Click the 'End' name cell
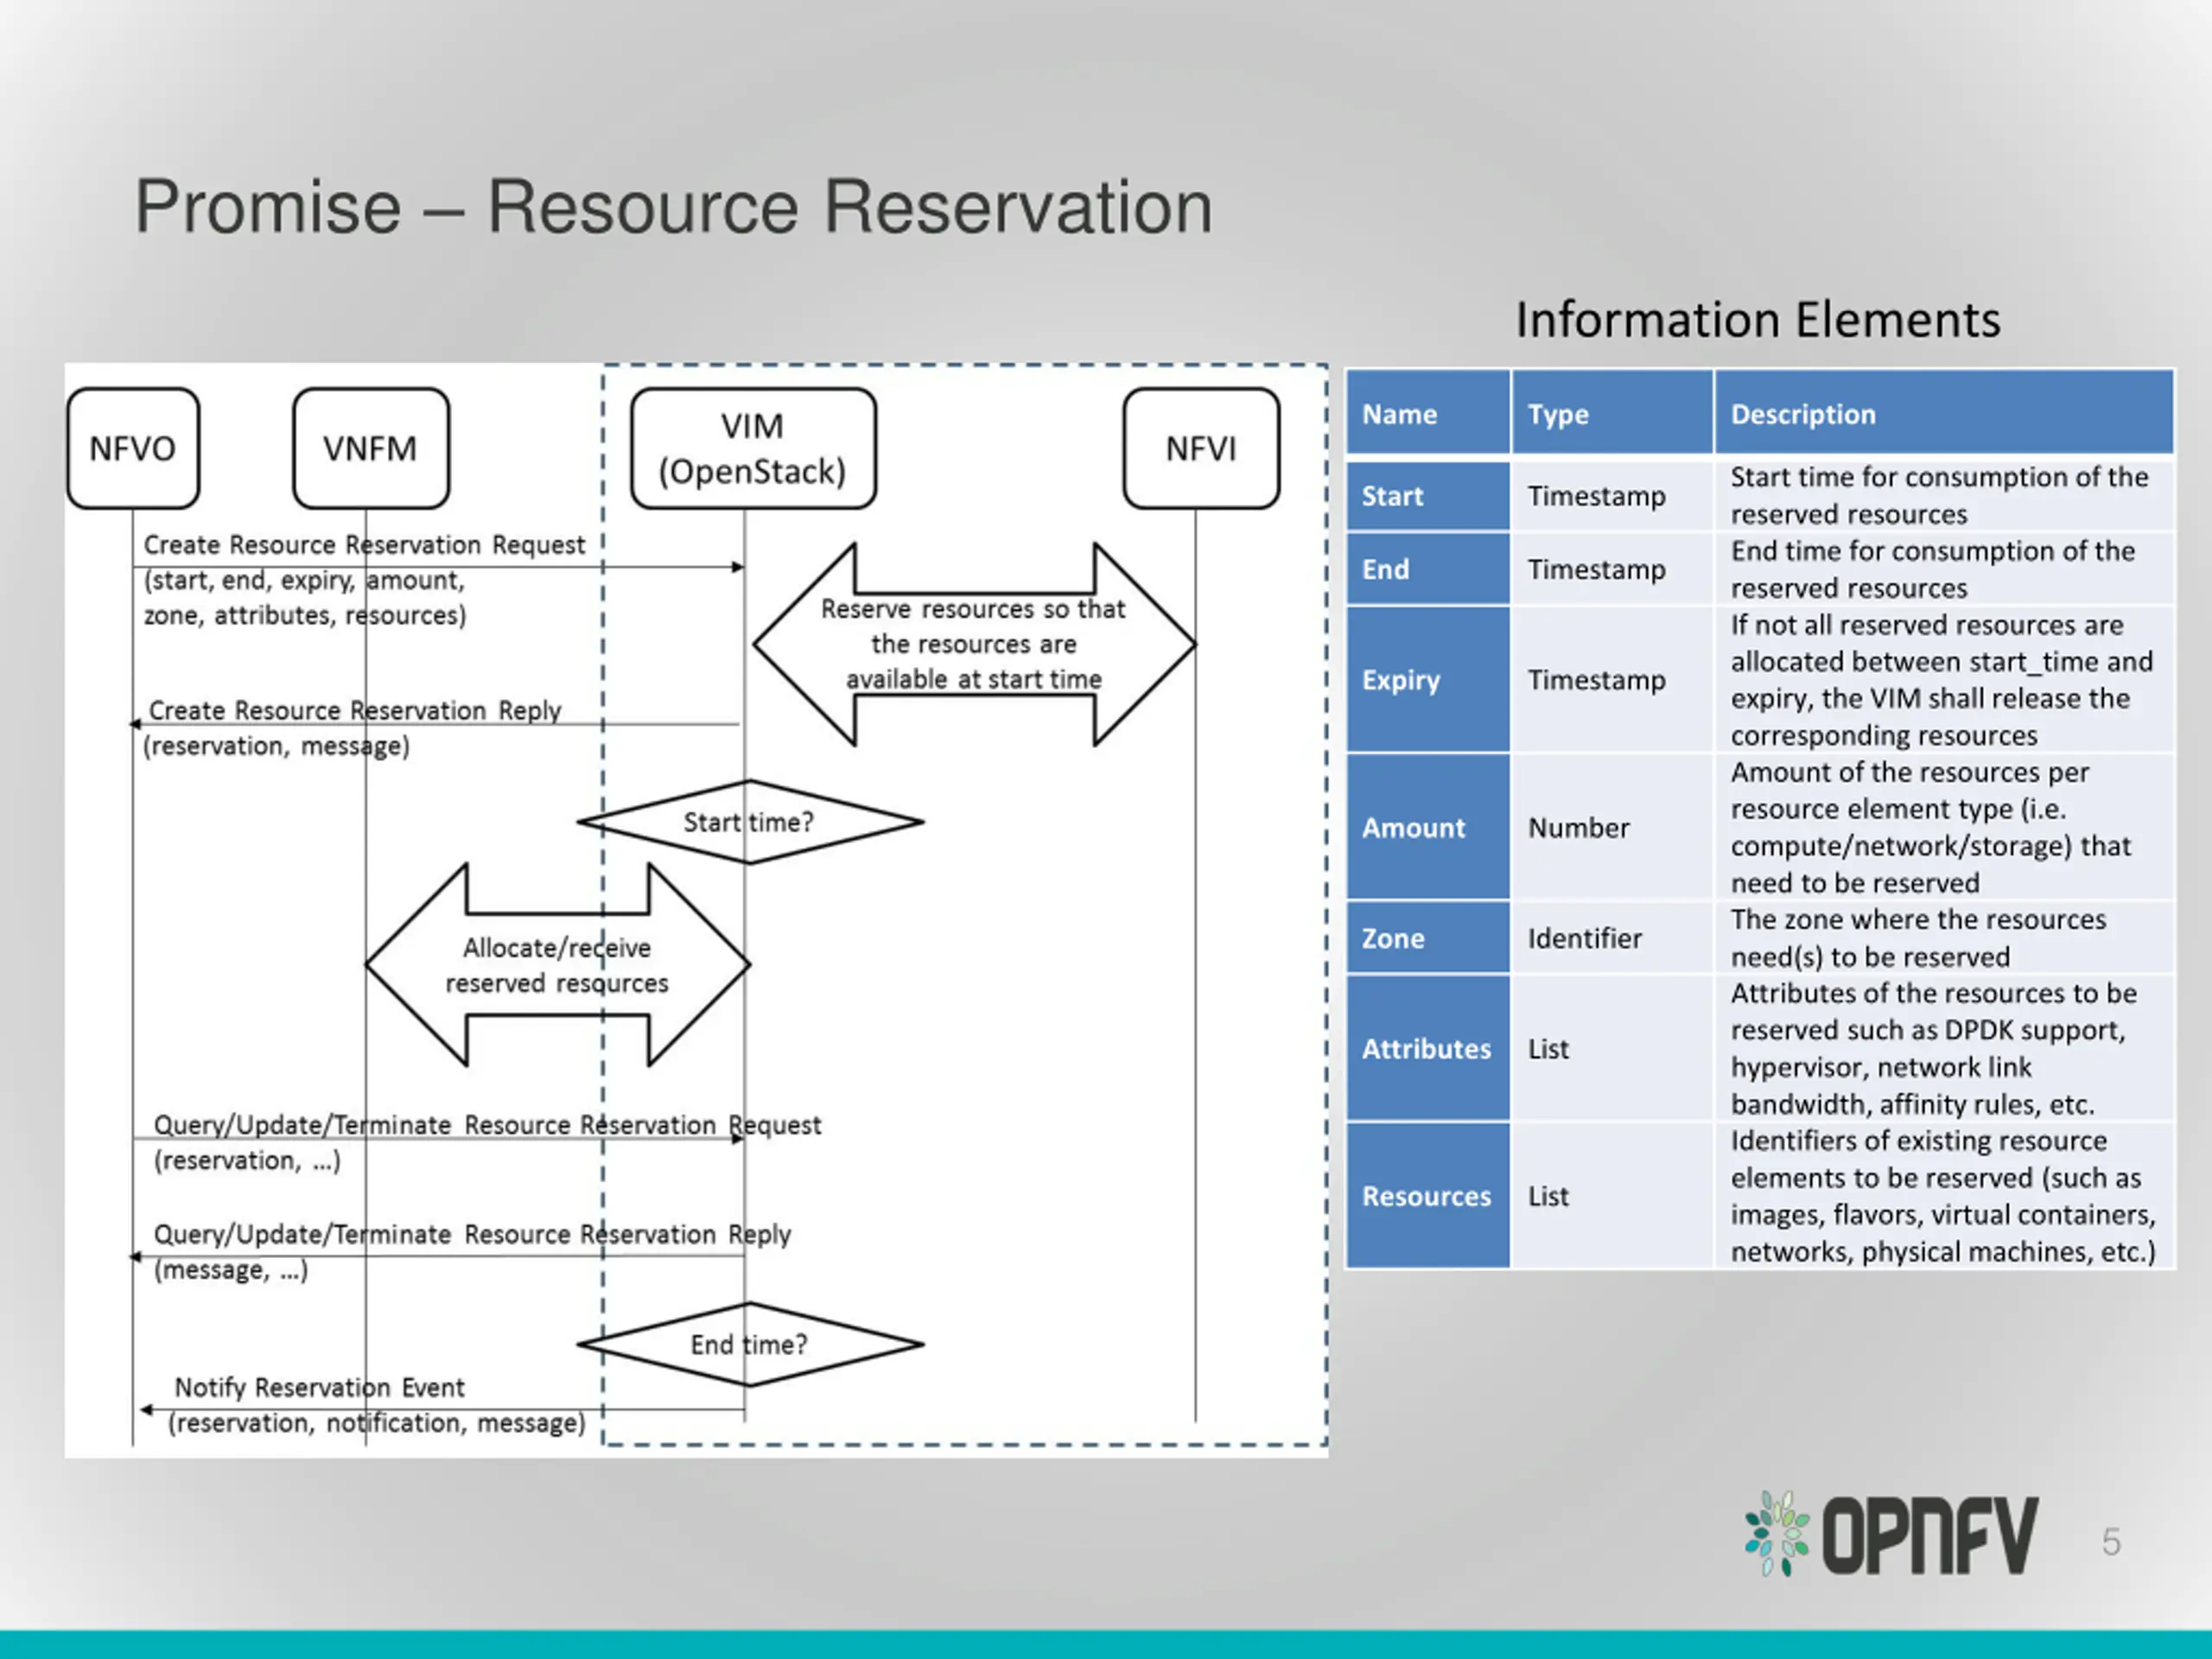The height and width of the screenshot is (1659, 2212). click(x=1427, y=569)
